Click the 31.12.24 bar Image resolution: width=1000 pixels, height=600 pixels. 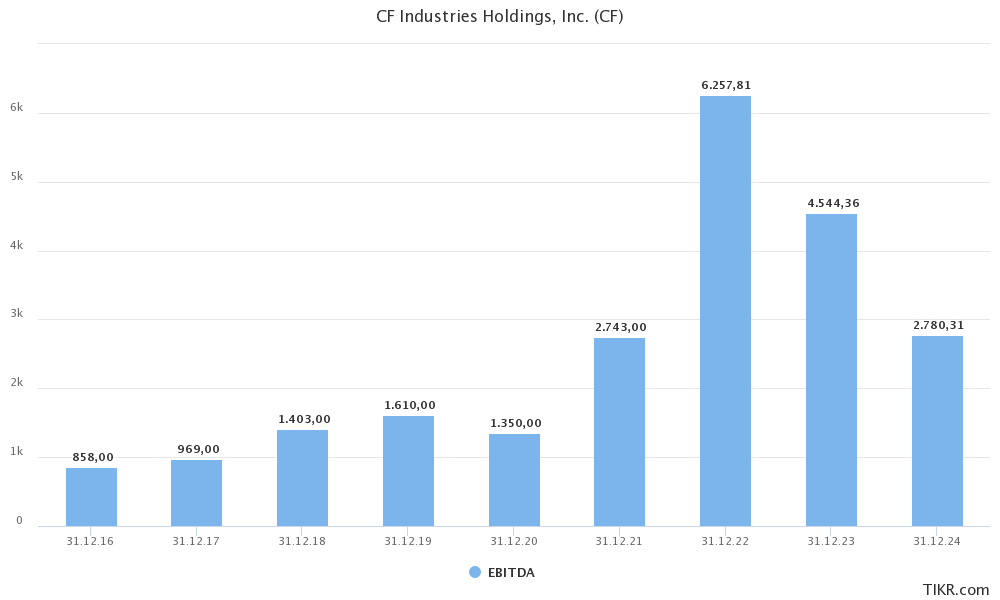pos(937,431)
